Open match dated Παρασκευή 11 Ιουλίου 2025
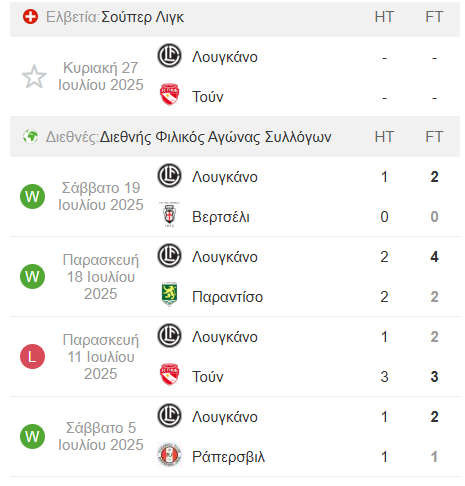465x486 pixels. [101, 357]
